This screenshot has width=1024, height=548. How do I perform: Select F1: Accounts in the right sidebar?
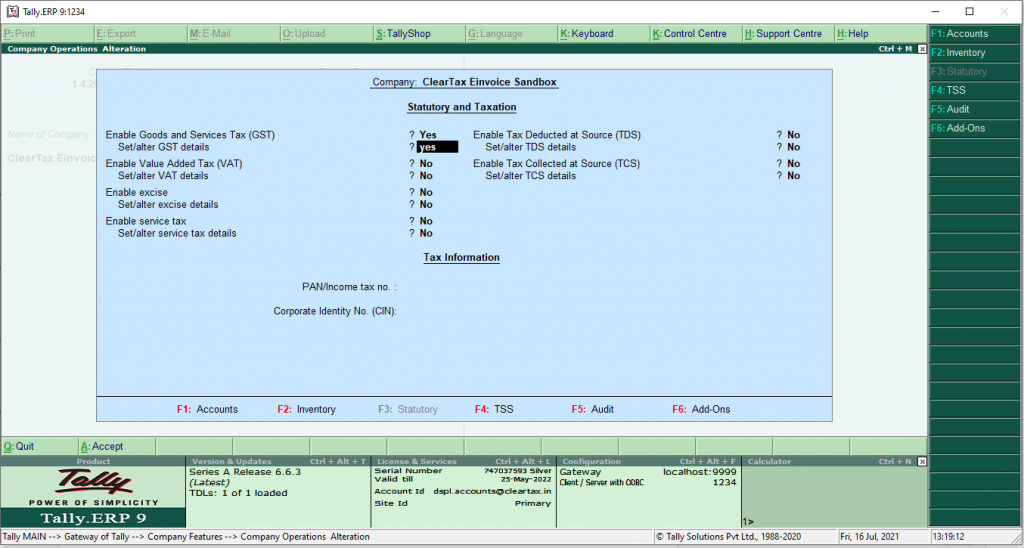pos(976,34)
